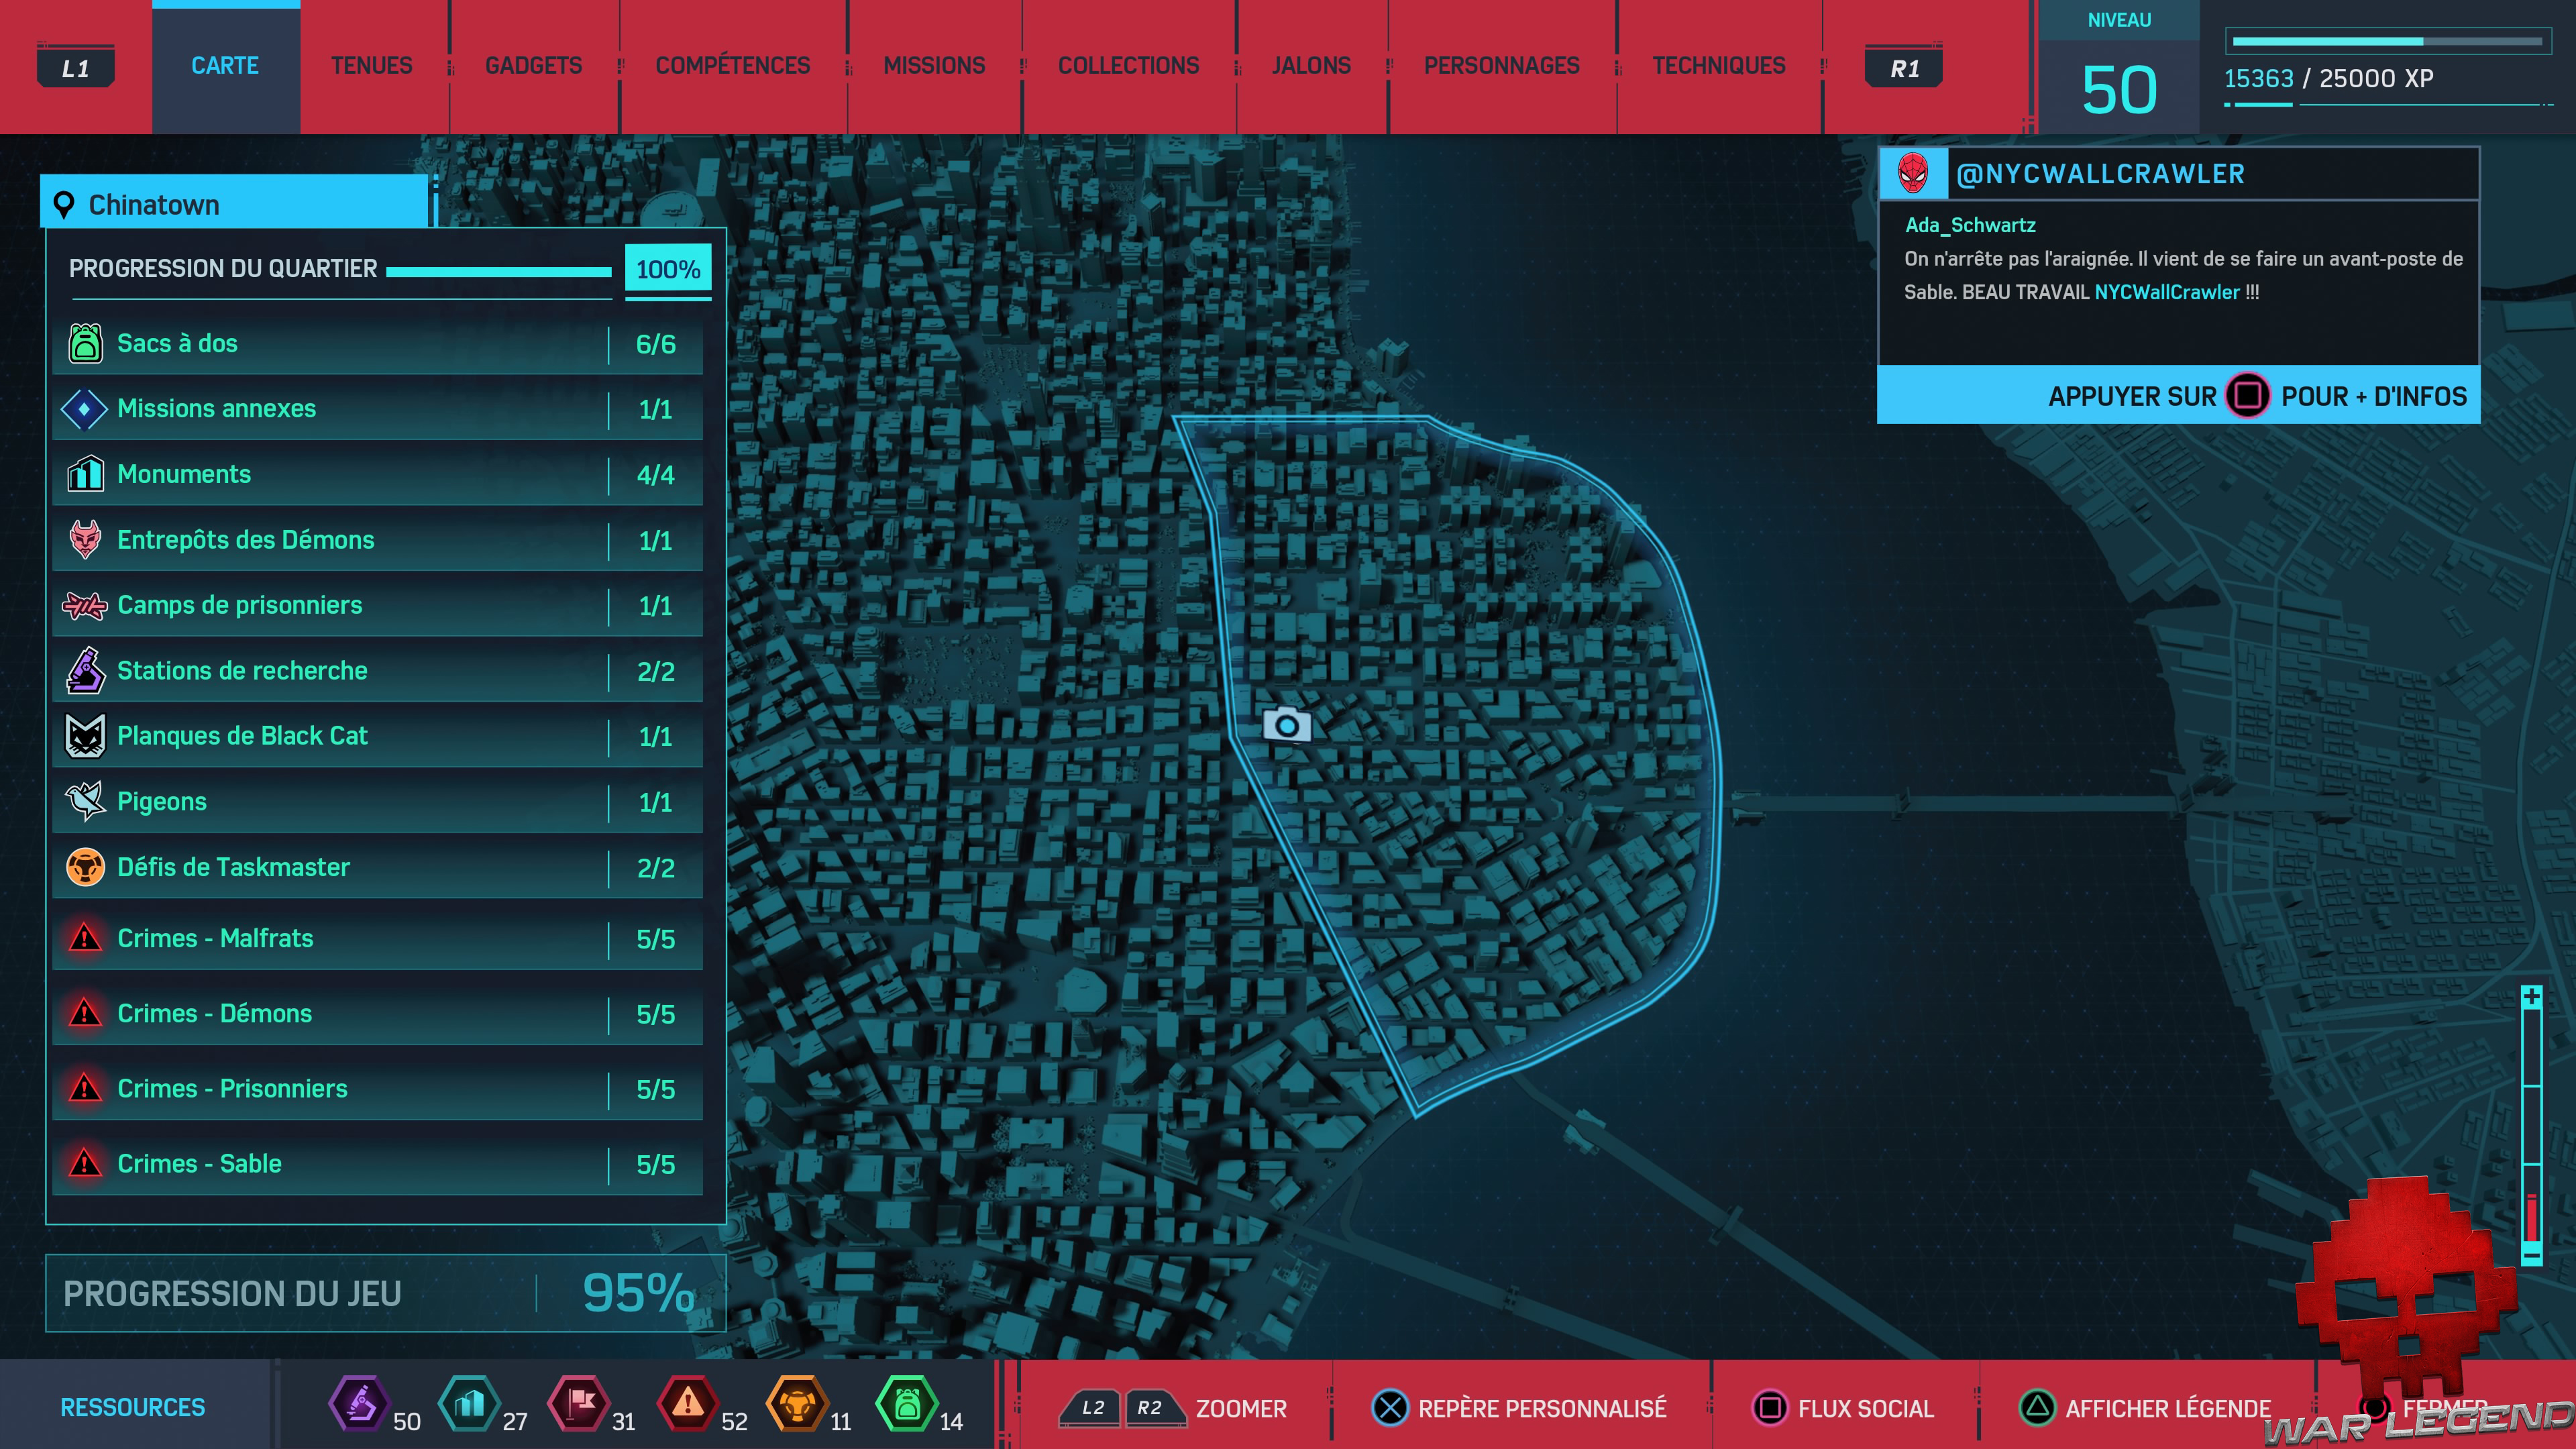Click the NYCWallCrawler link in post
The image size is (2576, 1449).
[x=2166, y=292]
